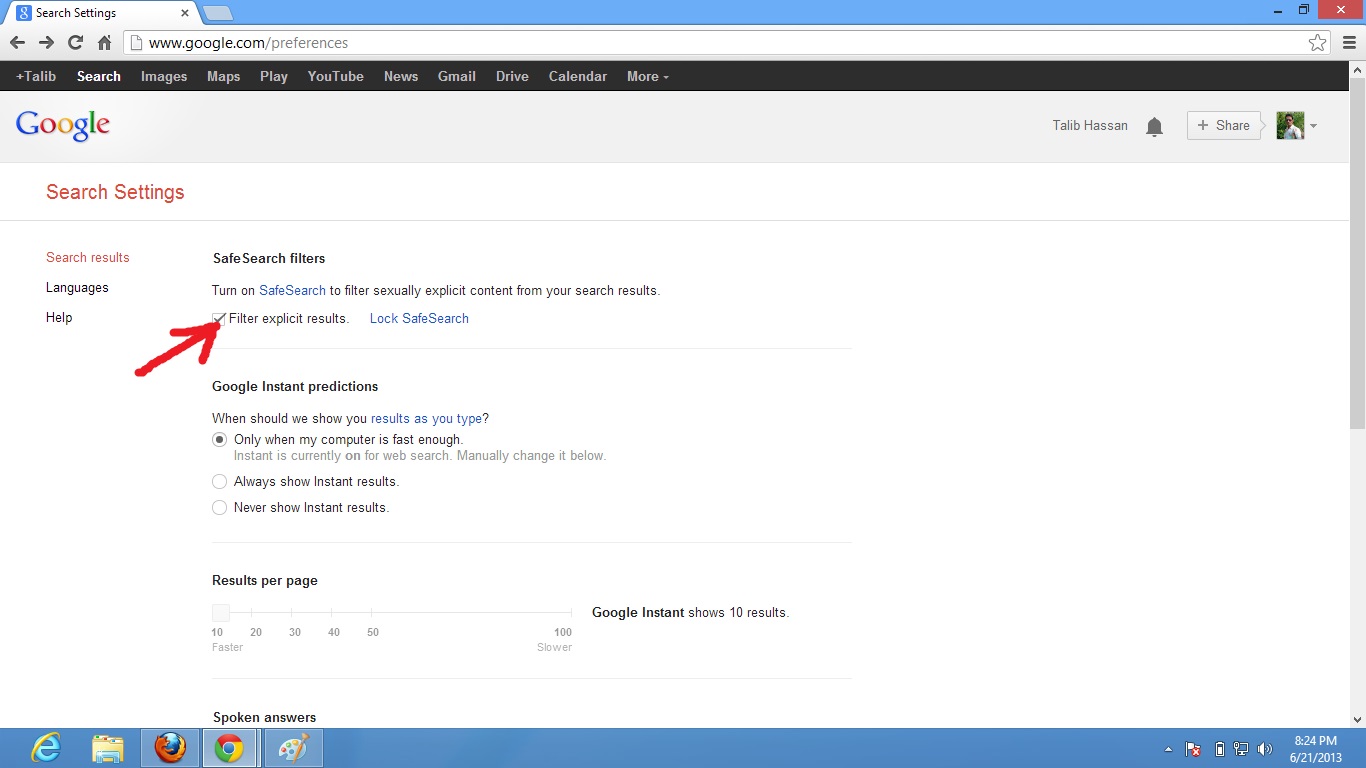This screenshot has height=768, width=1366.
Task: Switch to Firefox in the taskbar
Action: point(170,748)
